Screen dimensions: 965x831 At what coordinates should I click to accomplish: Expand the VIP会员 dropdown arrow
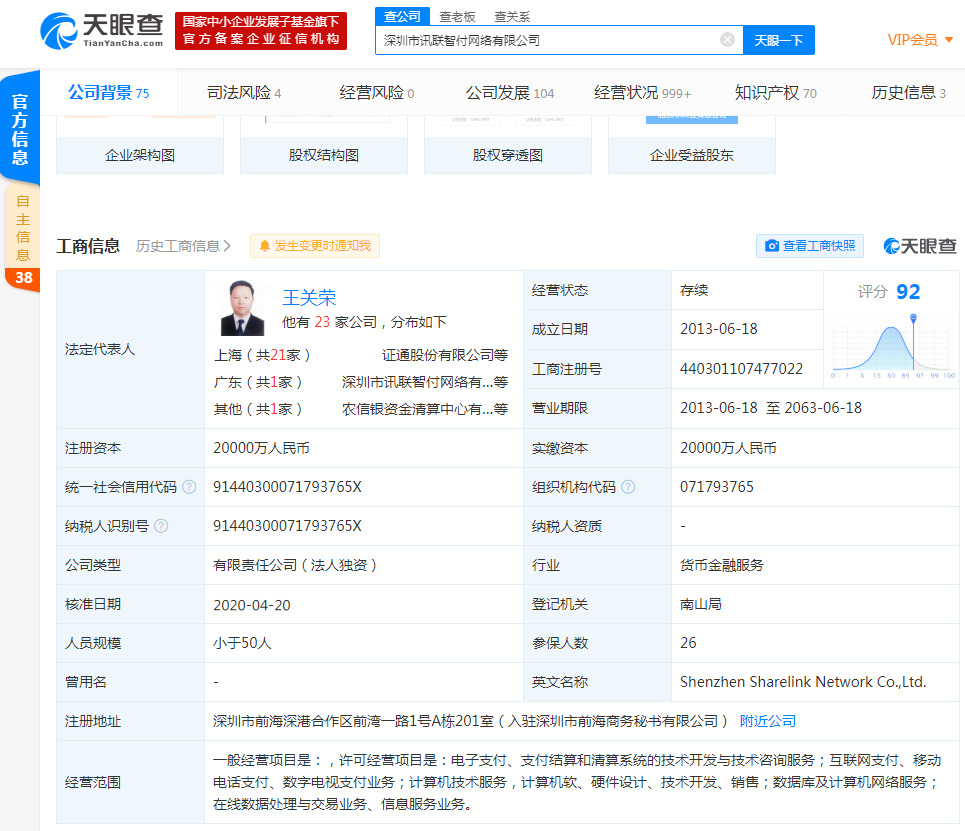click(x=949, y=40)
